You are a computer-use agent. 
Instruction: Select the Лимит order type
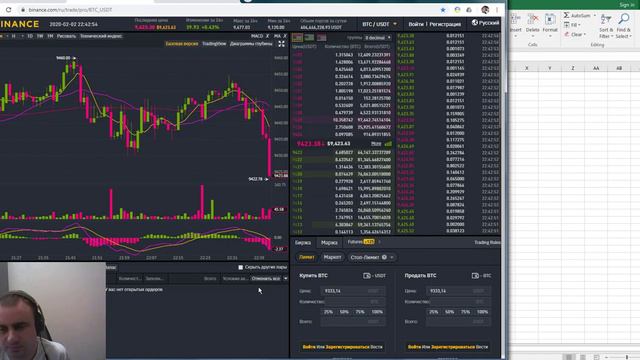[307, 257]
